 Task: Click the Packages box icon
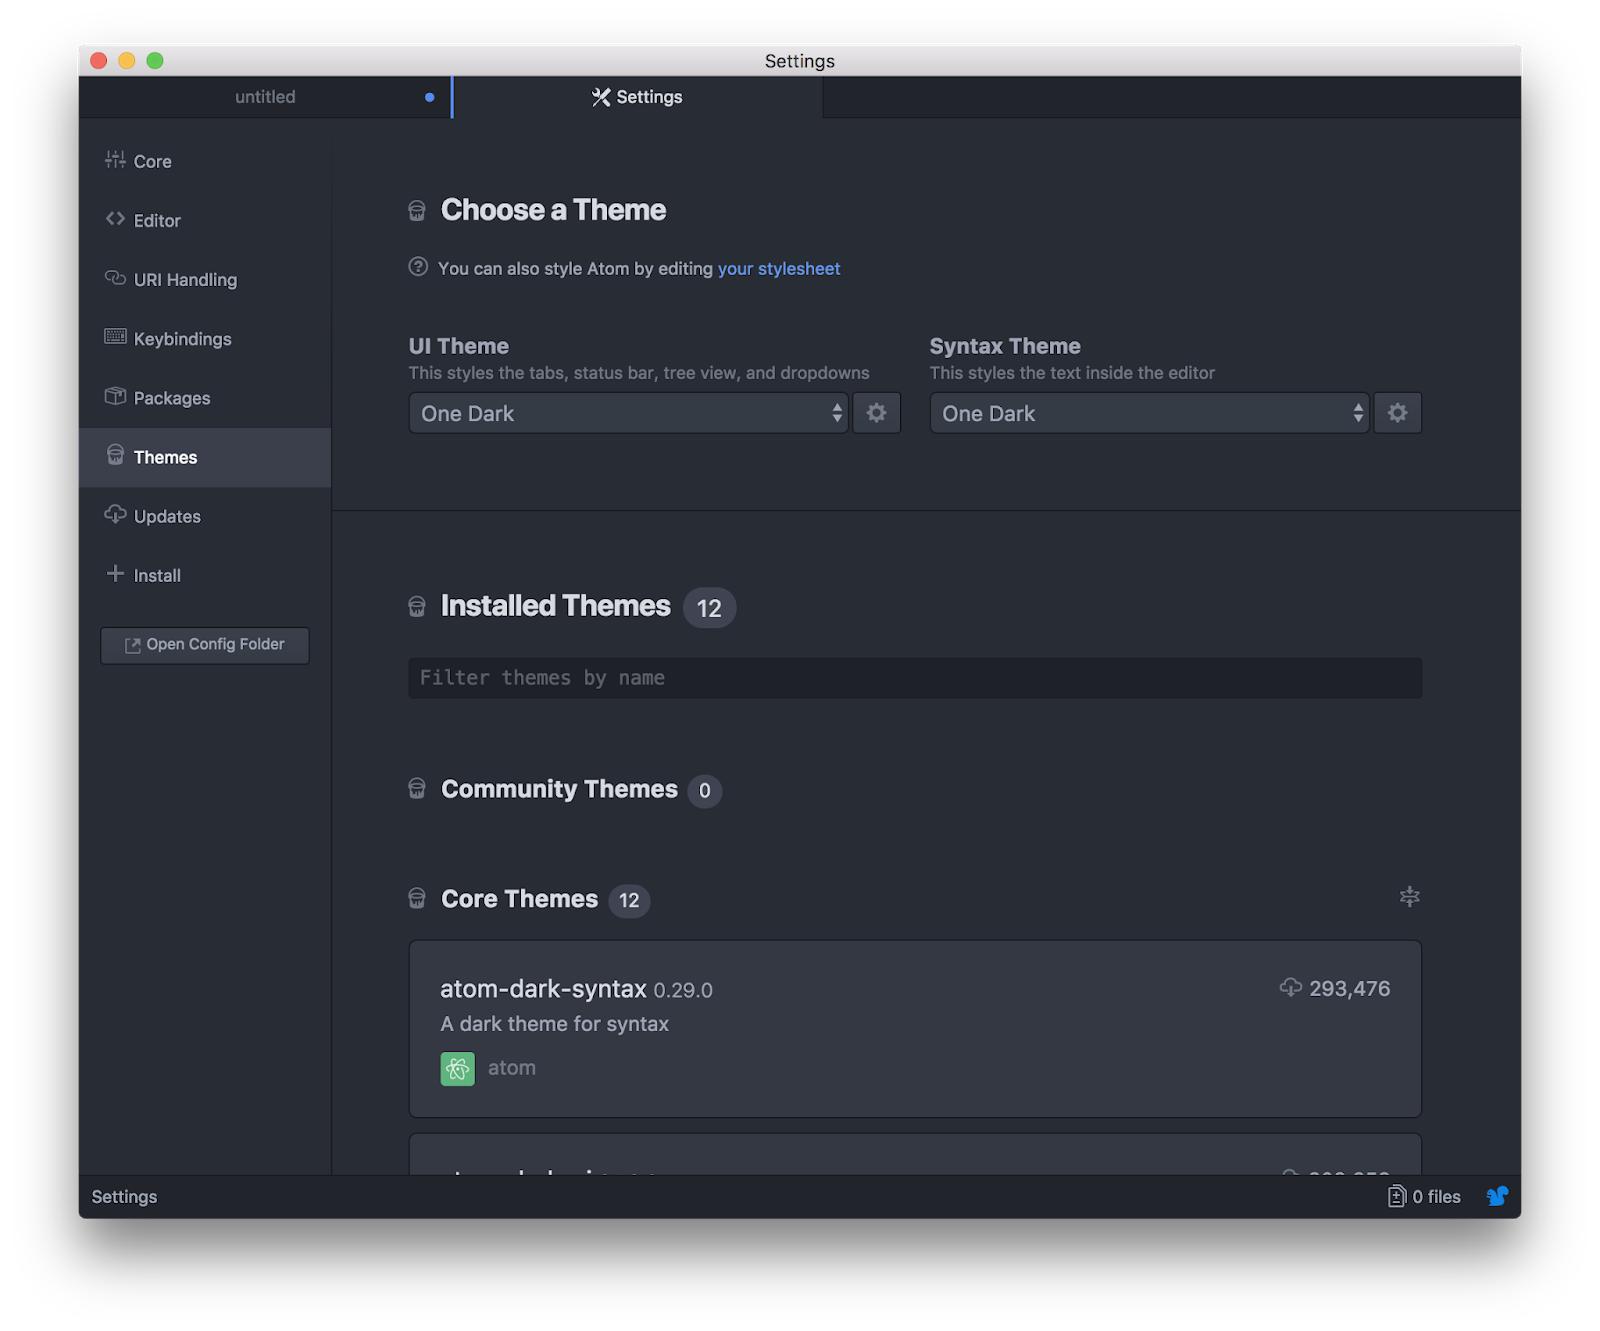pos(115,396)
